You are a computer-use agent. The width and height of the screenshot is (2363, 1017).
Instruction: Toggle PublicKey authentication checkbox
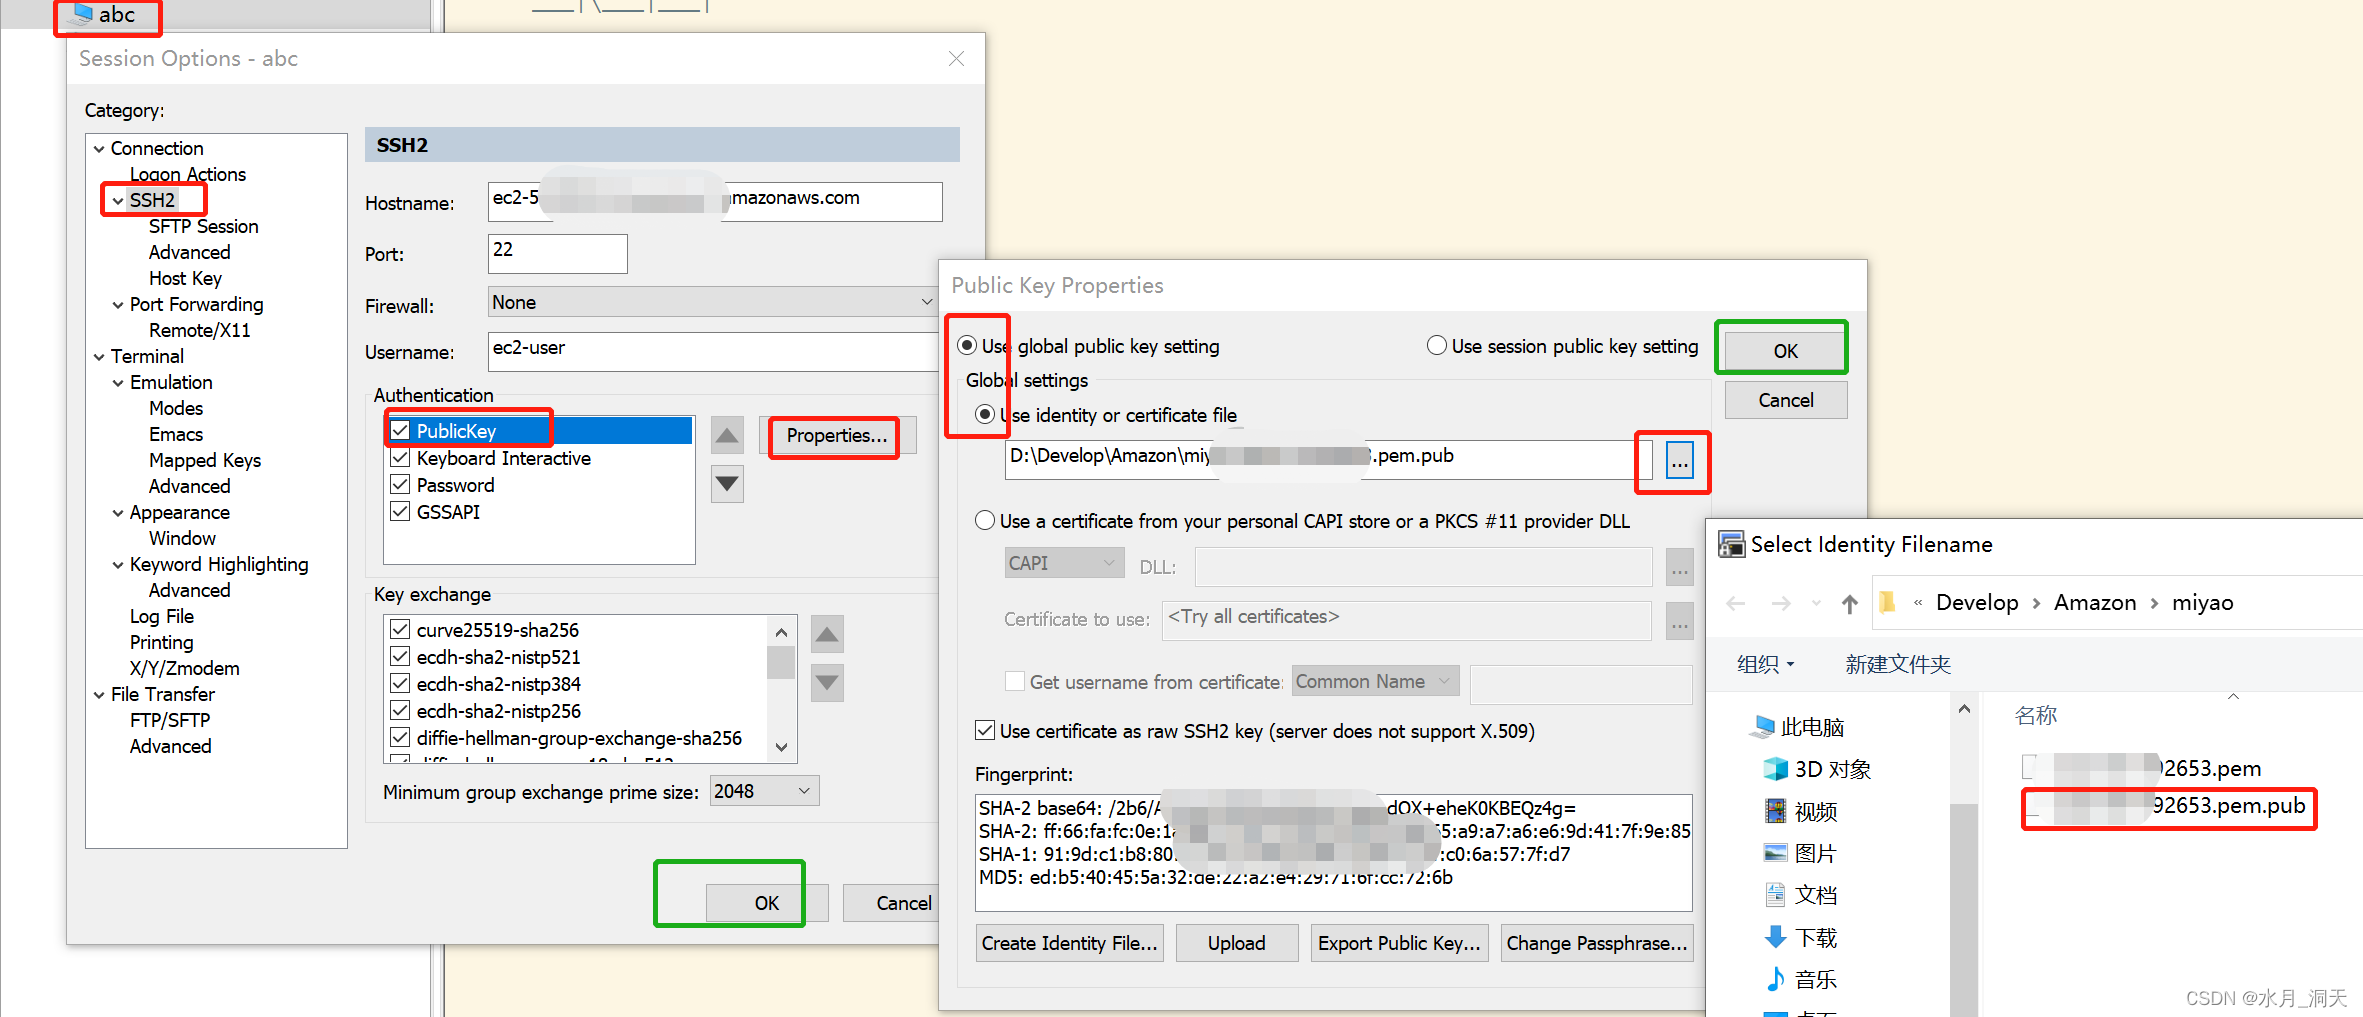point(400,431)
